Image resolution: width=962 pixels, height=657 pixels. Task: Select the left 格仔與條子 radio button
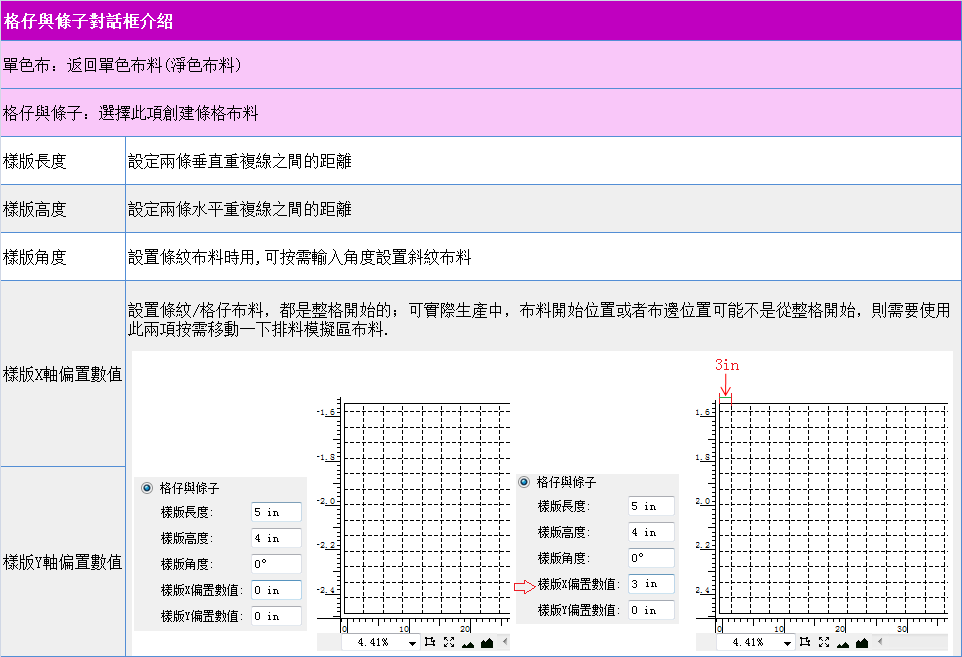[147, 488]
